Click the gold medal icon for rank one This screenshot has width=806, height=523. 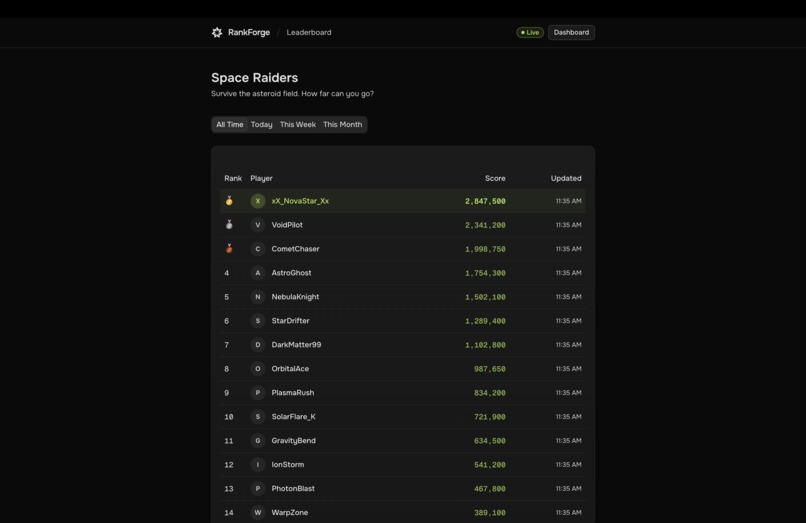coord(229,201)
